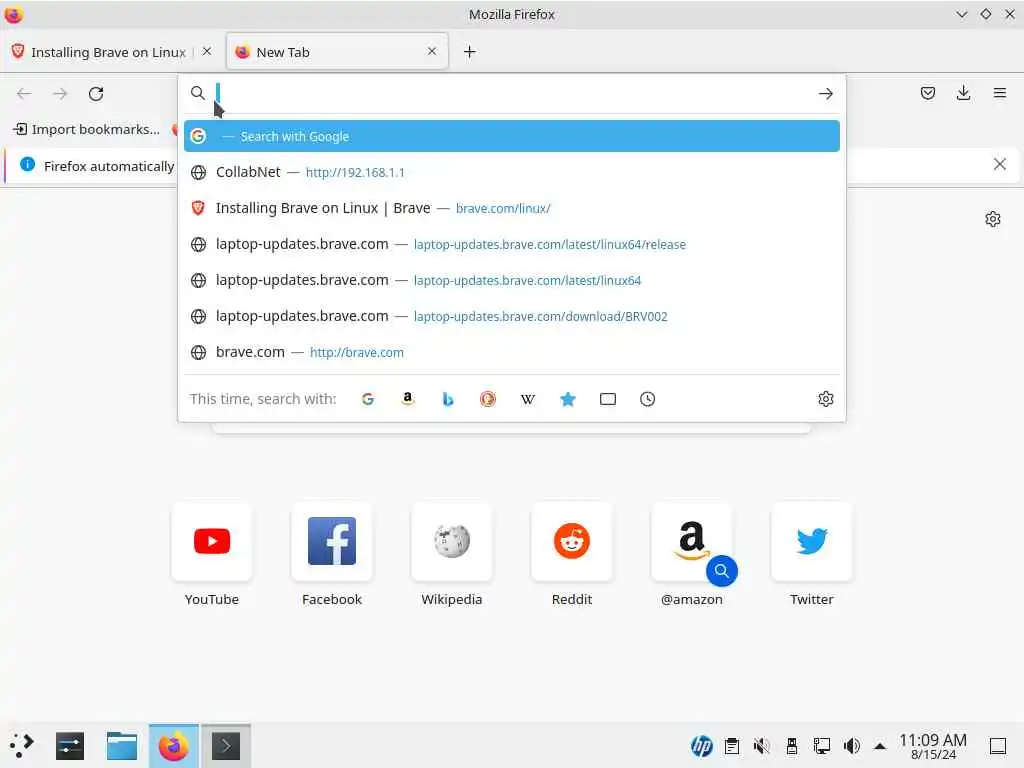Click Firefox icon in the taskbar
Image resolution: width=1024 pixels, height=768 pixels.
point(173,746)
